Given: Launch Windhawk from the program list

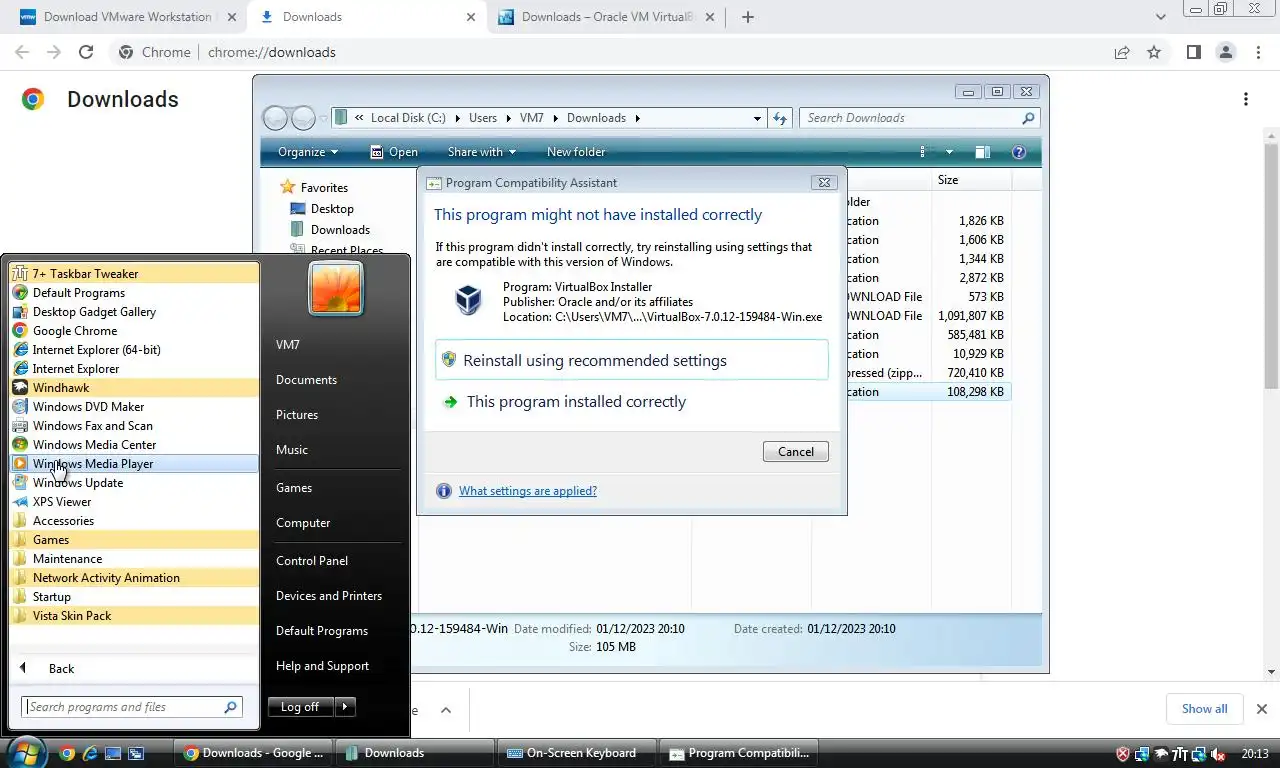Looking at the screenshot, I should tap(134, 387).
